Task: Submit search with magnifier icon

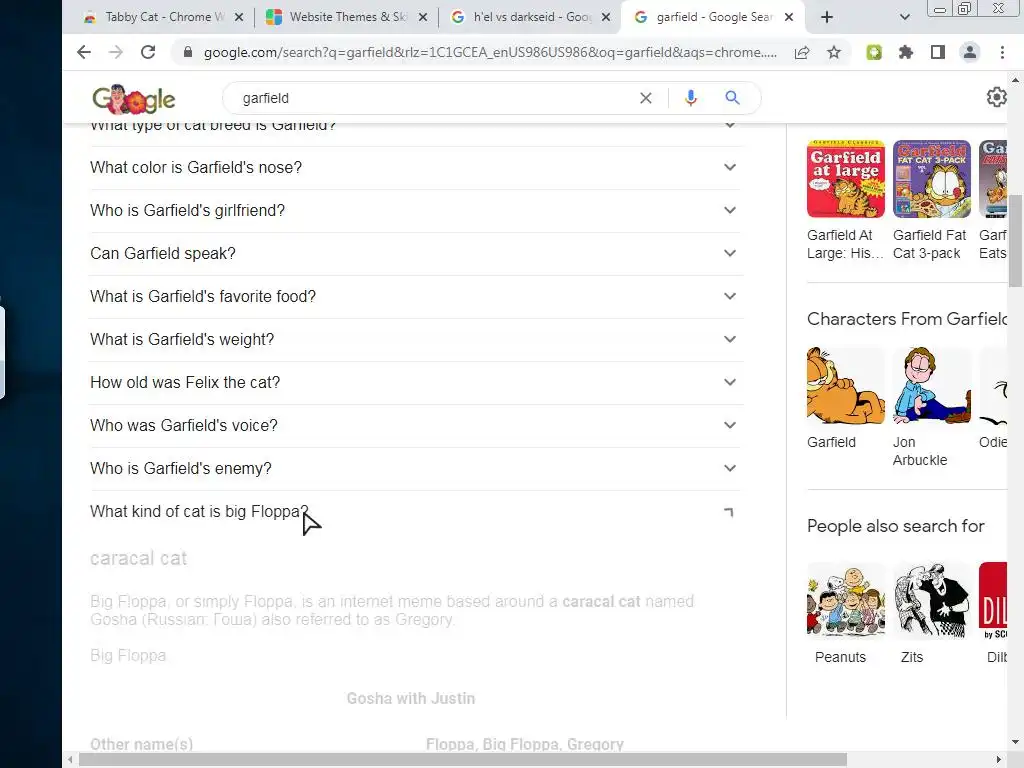Action: [733, 98]
